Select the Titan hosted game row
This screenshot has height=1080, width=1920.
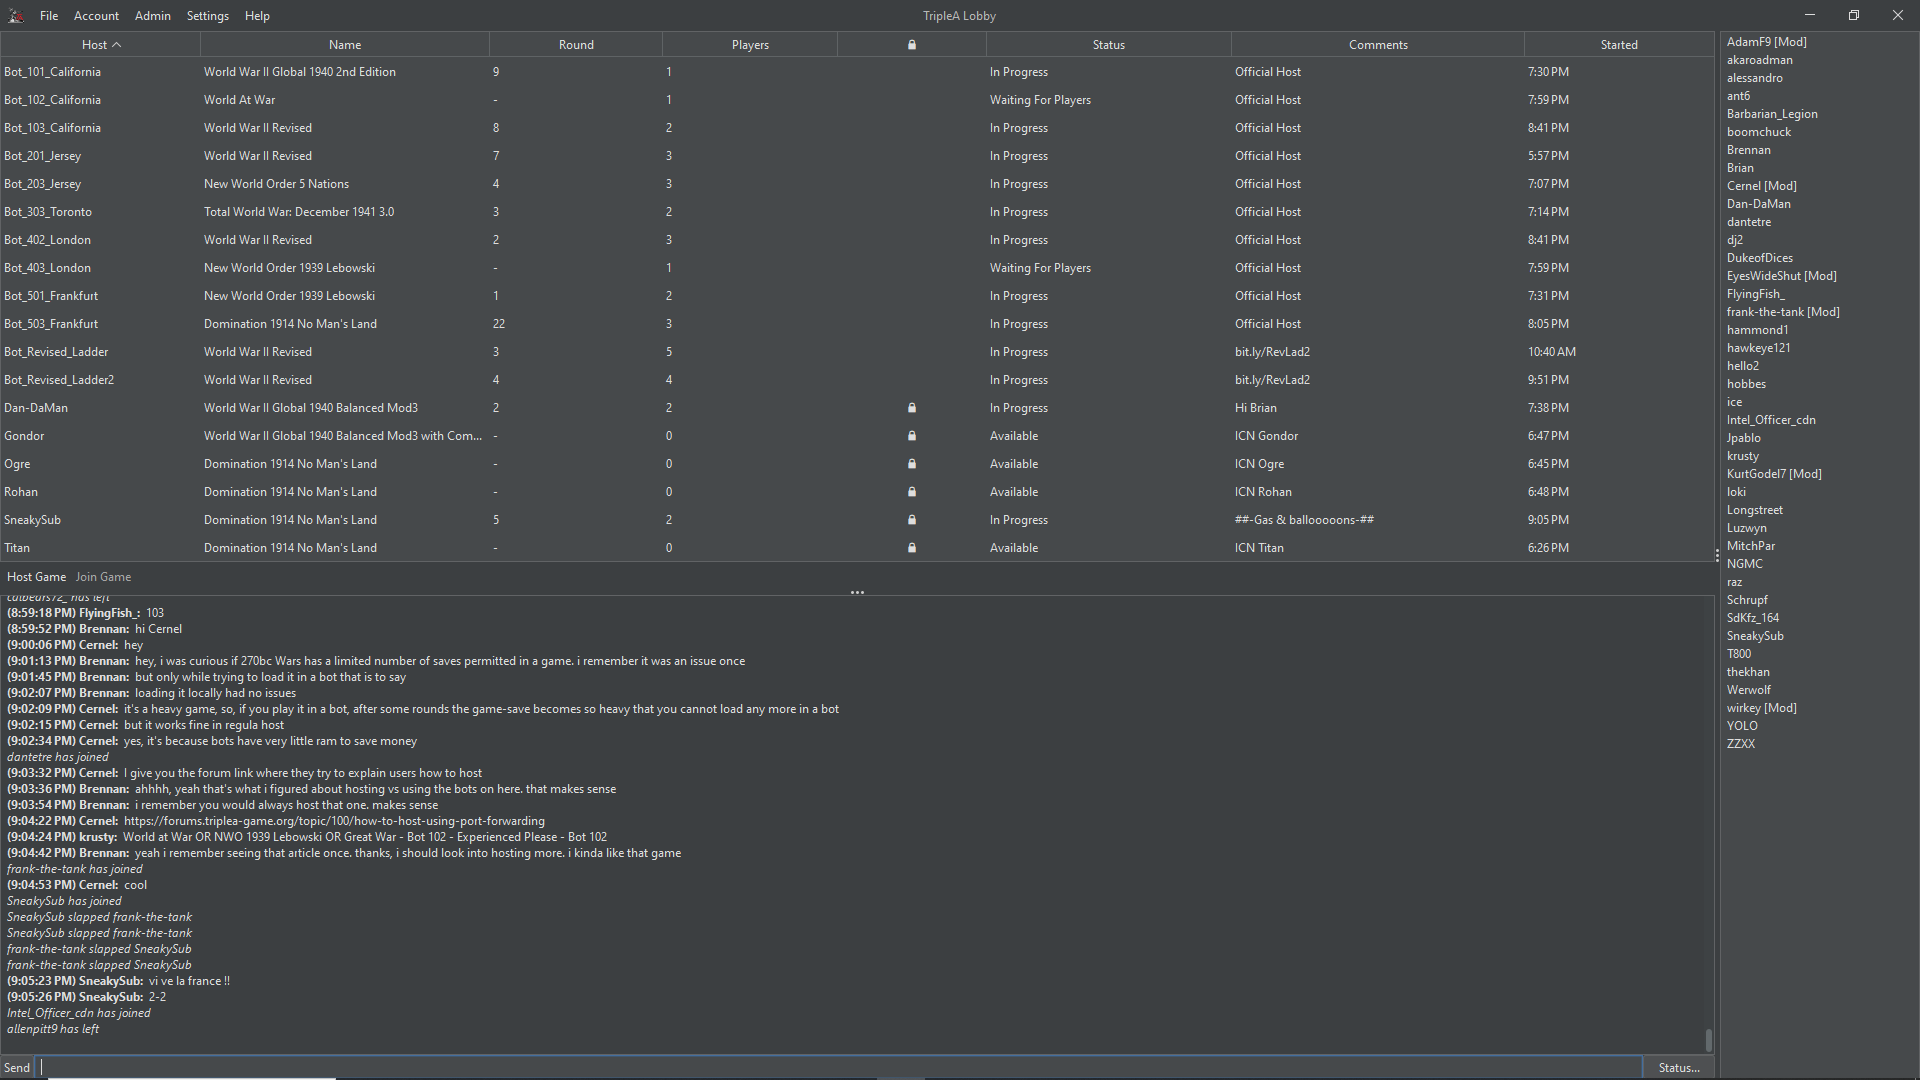click(857, 548)
